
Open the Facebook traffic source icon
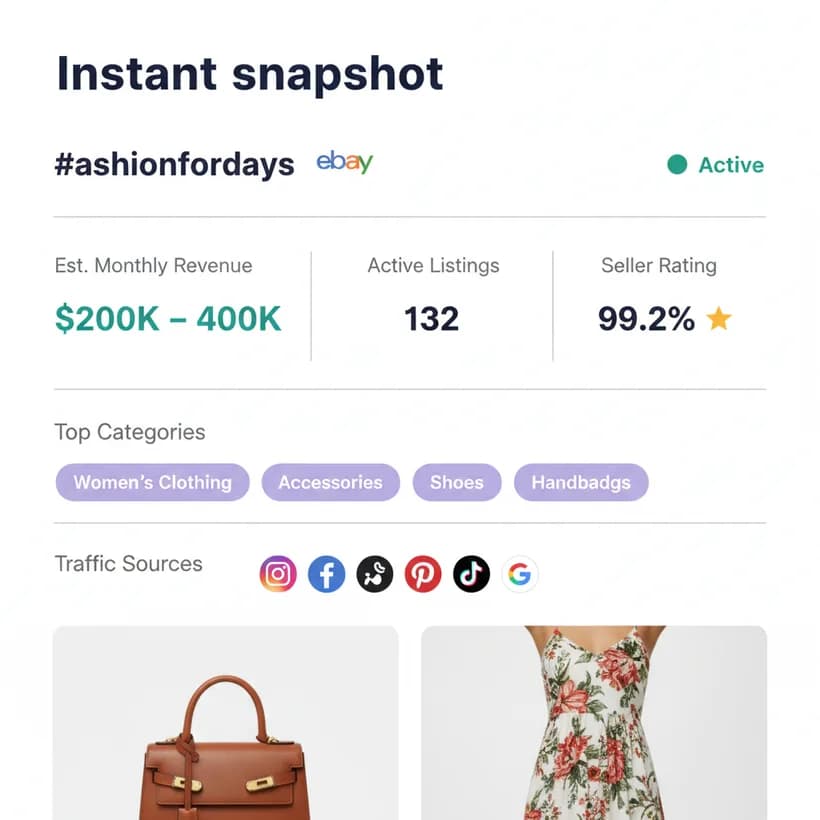click(x=326, y=574)
